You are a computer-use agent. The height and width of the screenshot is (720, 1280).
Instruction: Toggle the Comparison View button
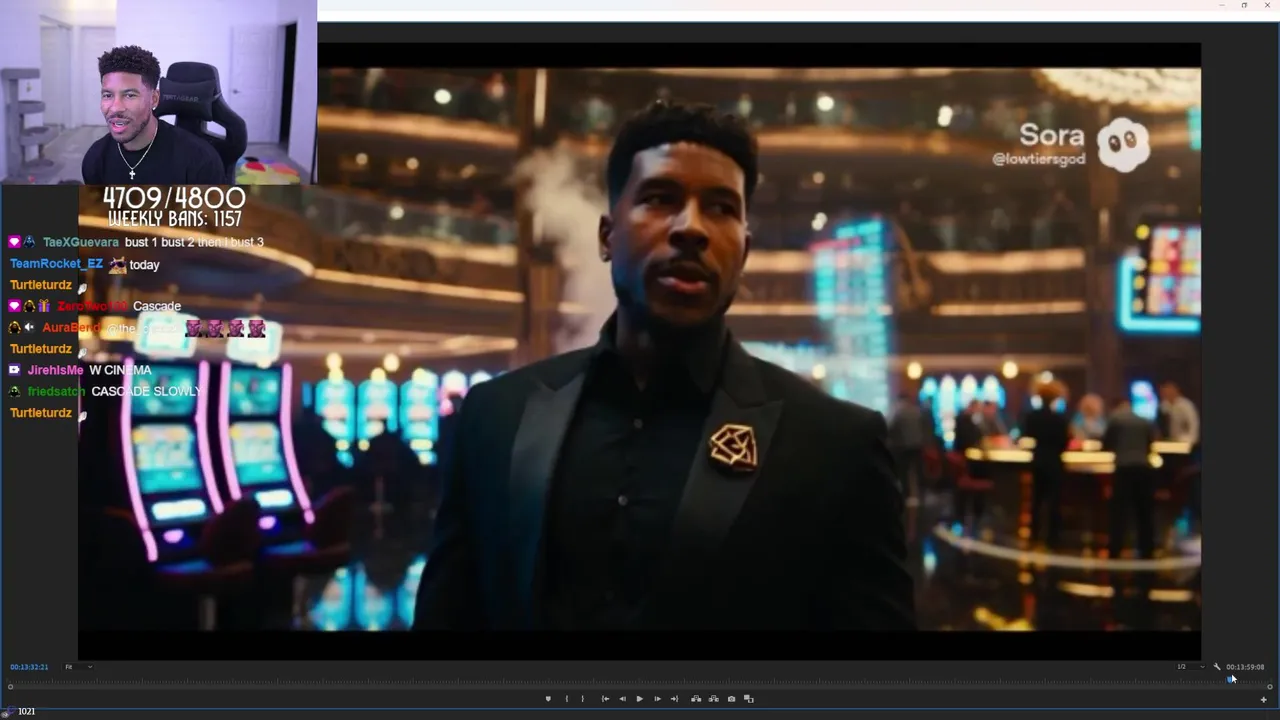coord(748,699)
